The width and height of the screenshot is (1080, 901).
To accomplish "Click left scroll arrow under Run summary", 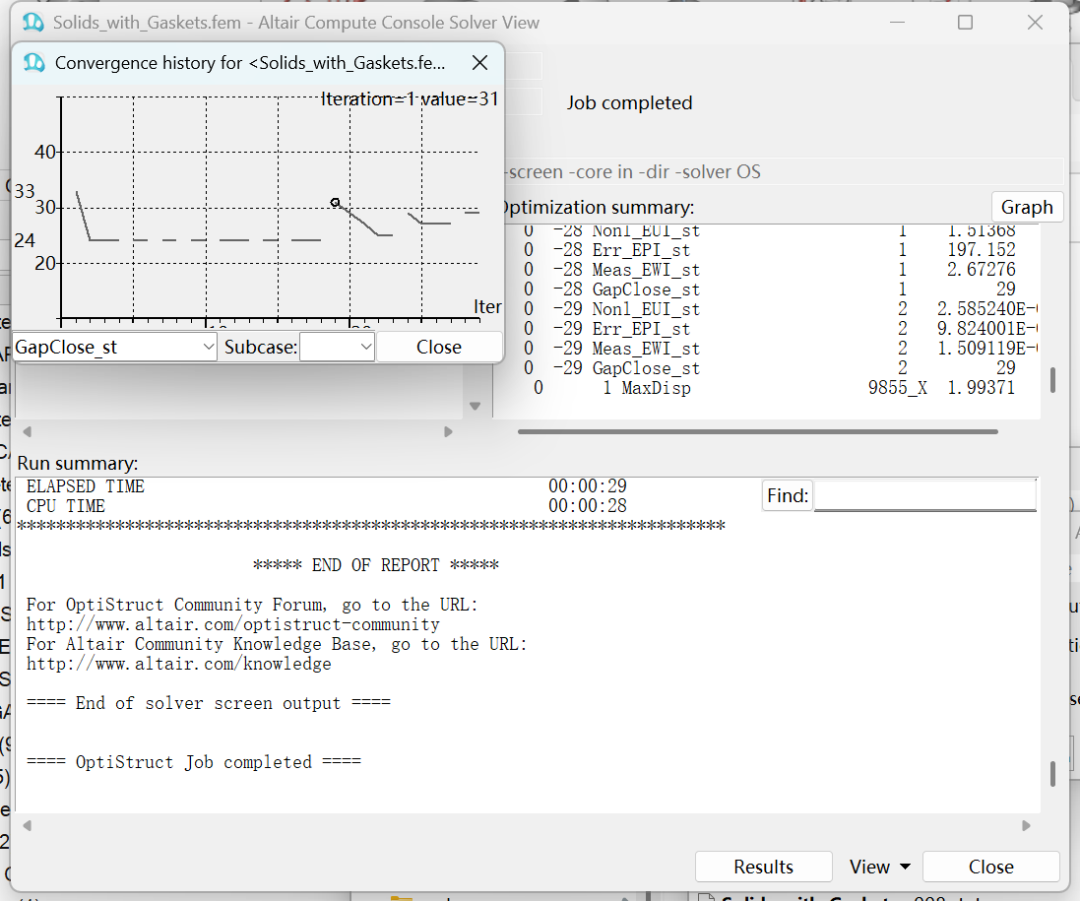I will click(x=27, y=826).
